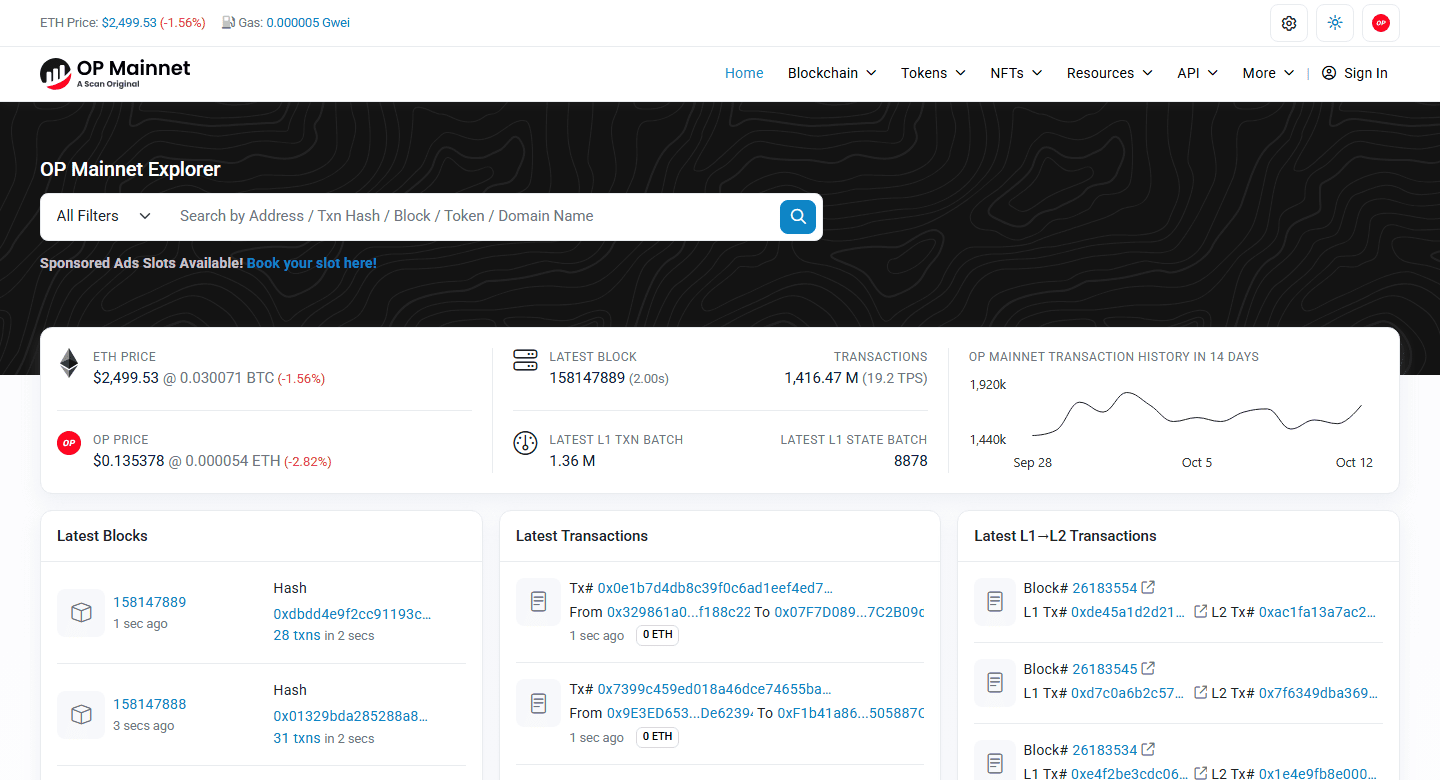Go to the Home nav item
Image resolution: width=1440 pixels, height=780 pixels.
pyautogui.click(x=744, y=73)
